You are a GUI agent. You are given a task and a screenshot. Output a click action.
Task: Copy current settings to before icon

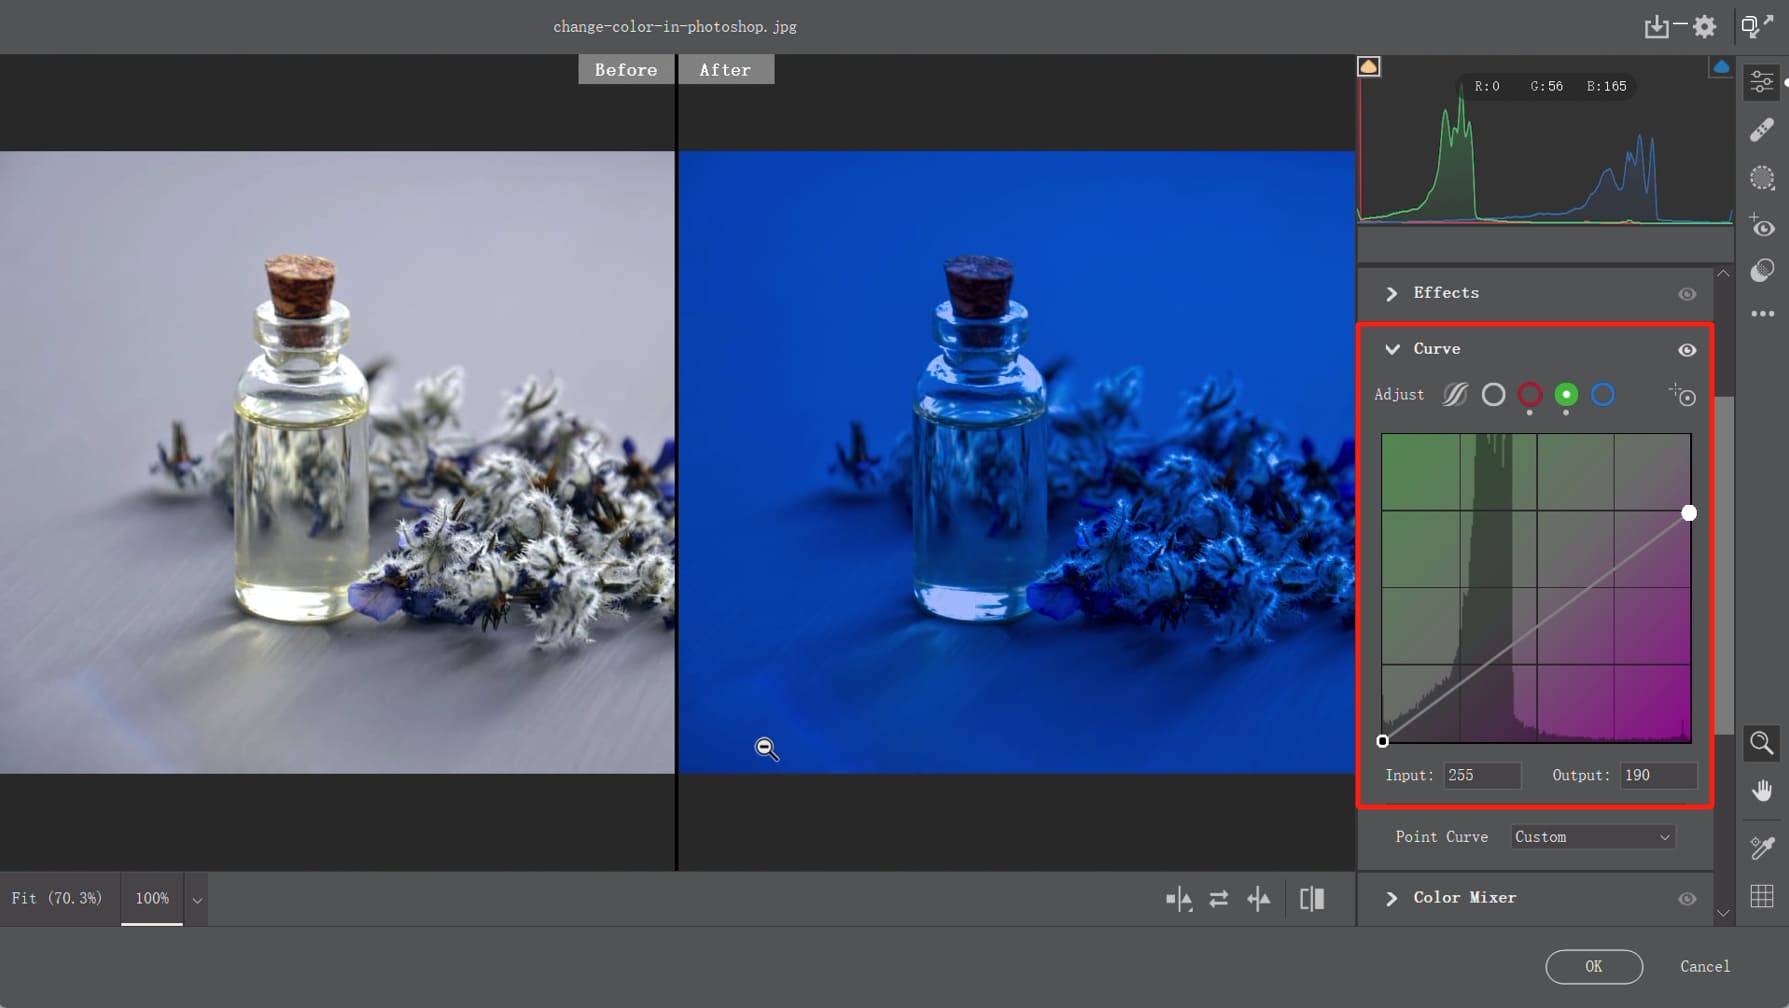tap(1258, 899)
